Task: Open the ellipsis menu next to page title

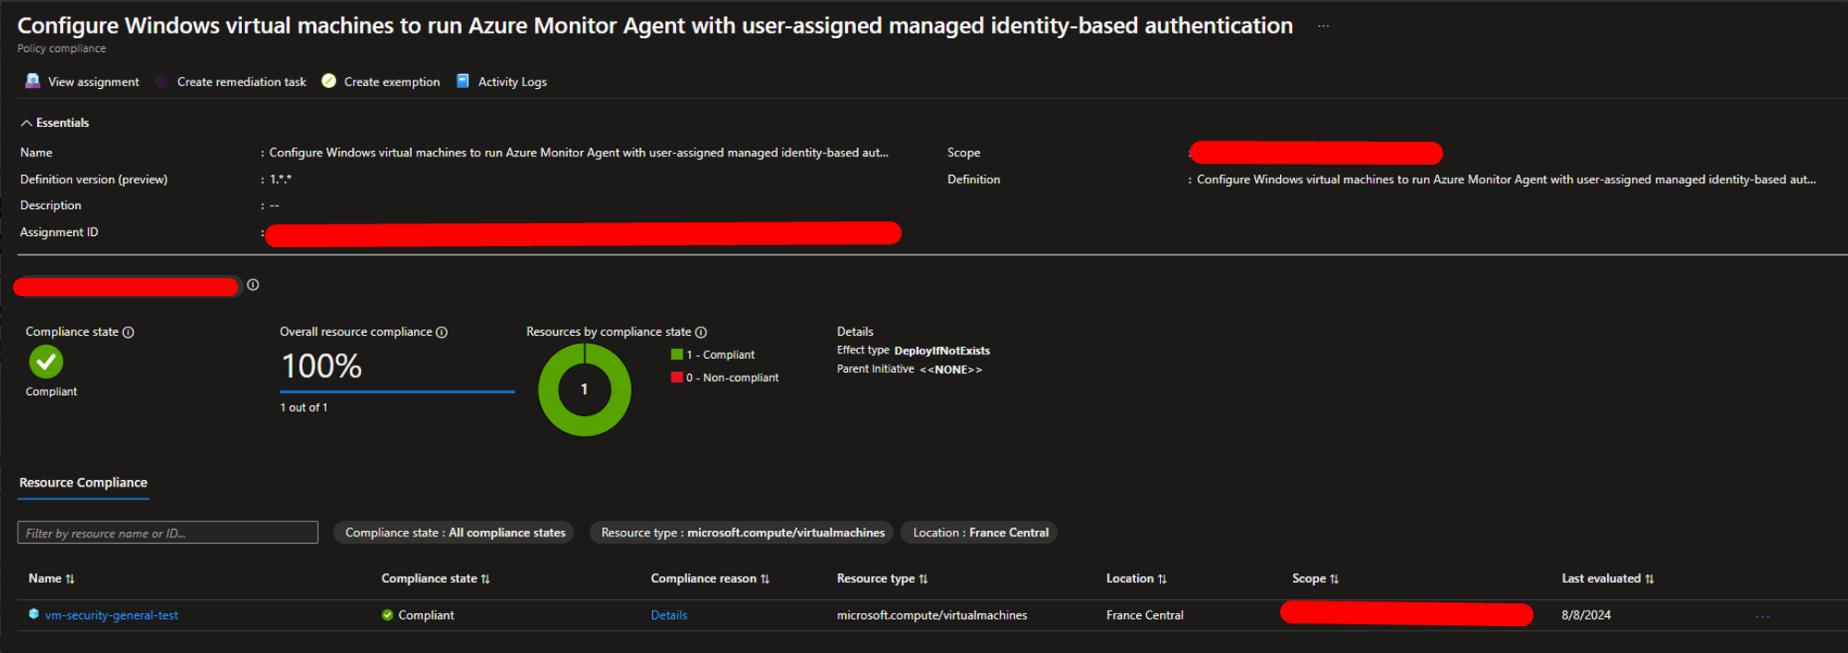Action: pos(1323,26)
